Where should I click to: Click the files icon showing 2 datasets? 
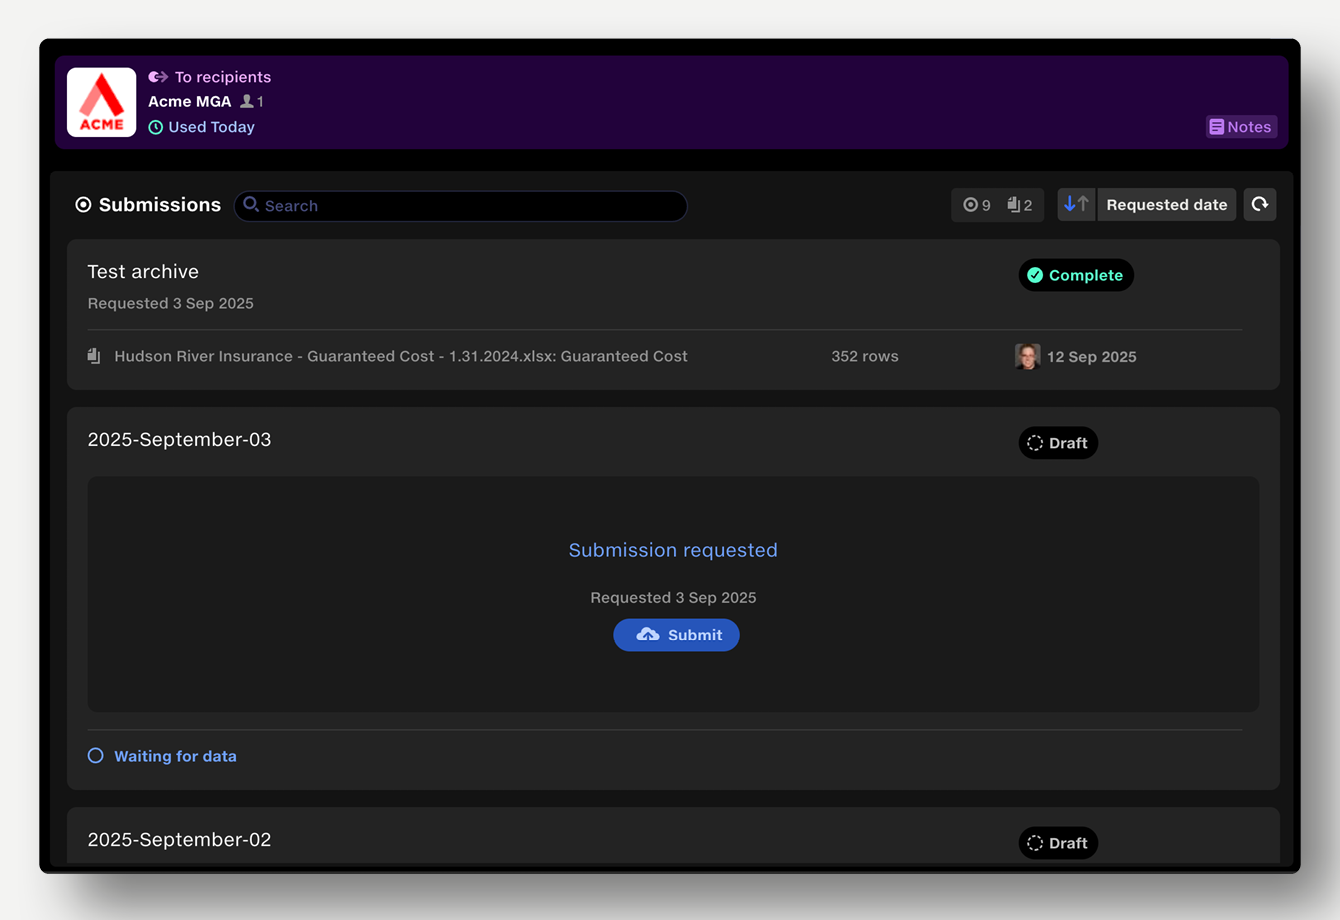(x=1014, y=204)
